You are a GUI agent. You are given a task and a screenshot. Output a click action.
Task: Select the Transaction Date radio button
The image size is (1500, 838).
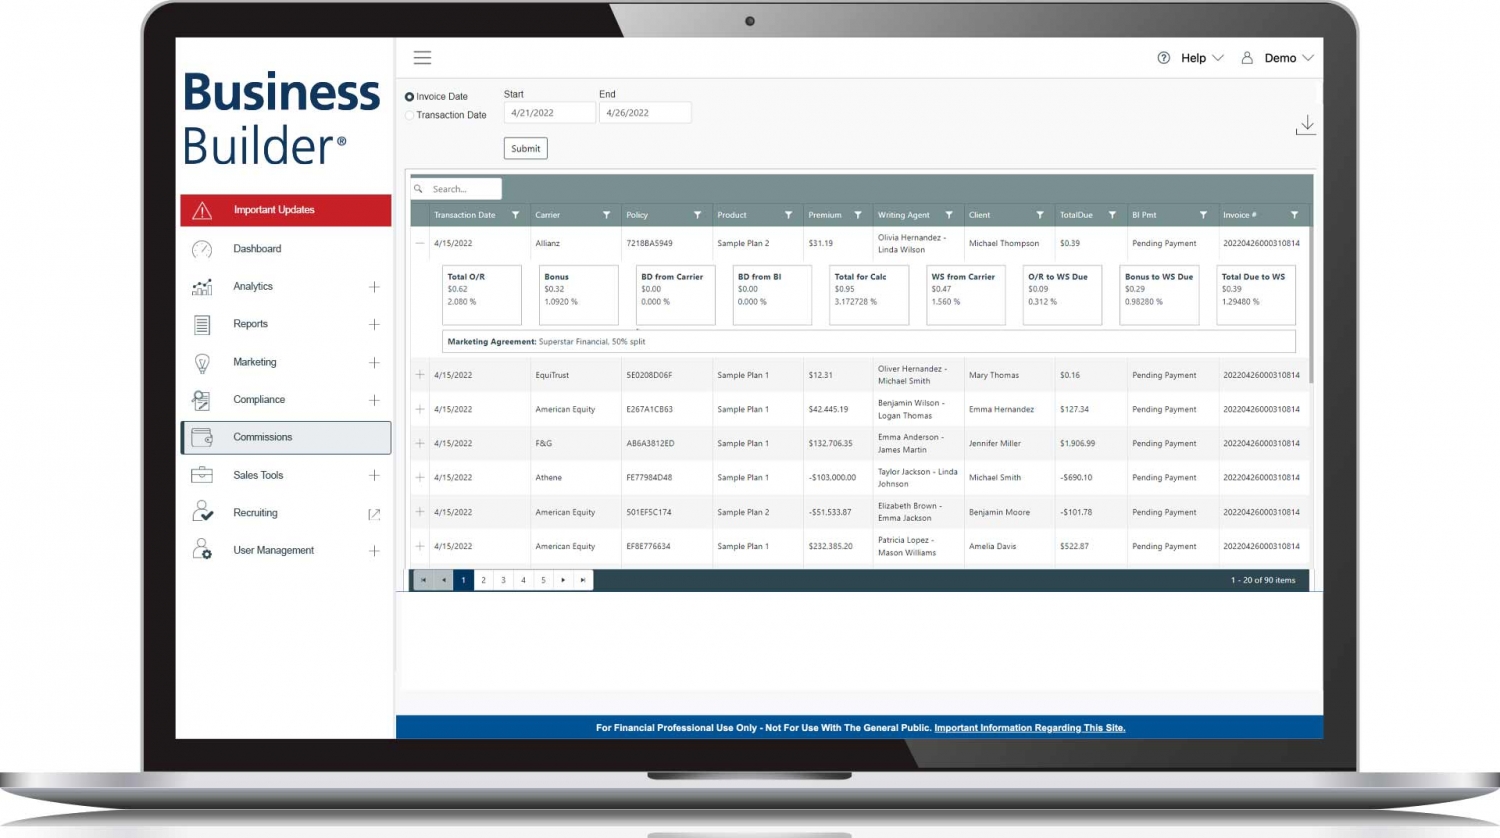click(409, 115)
